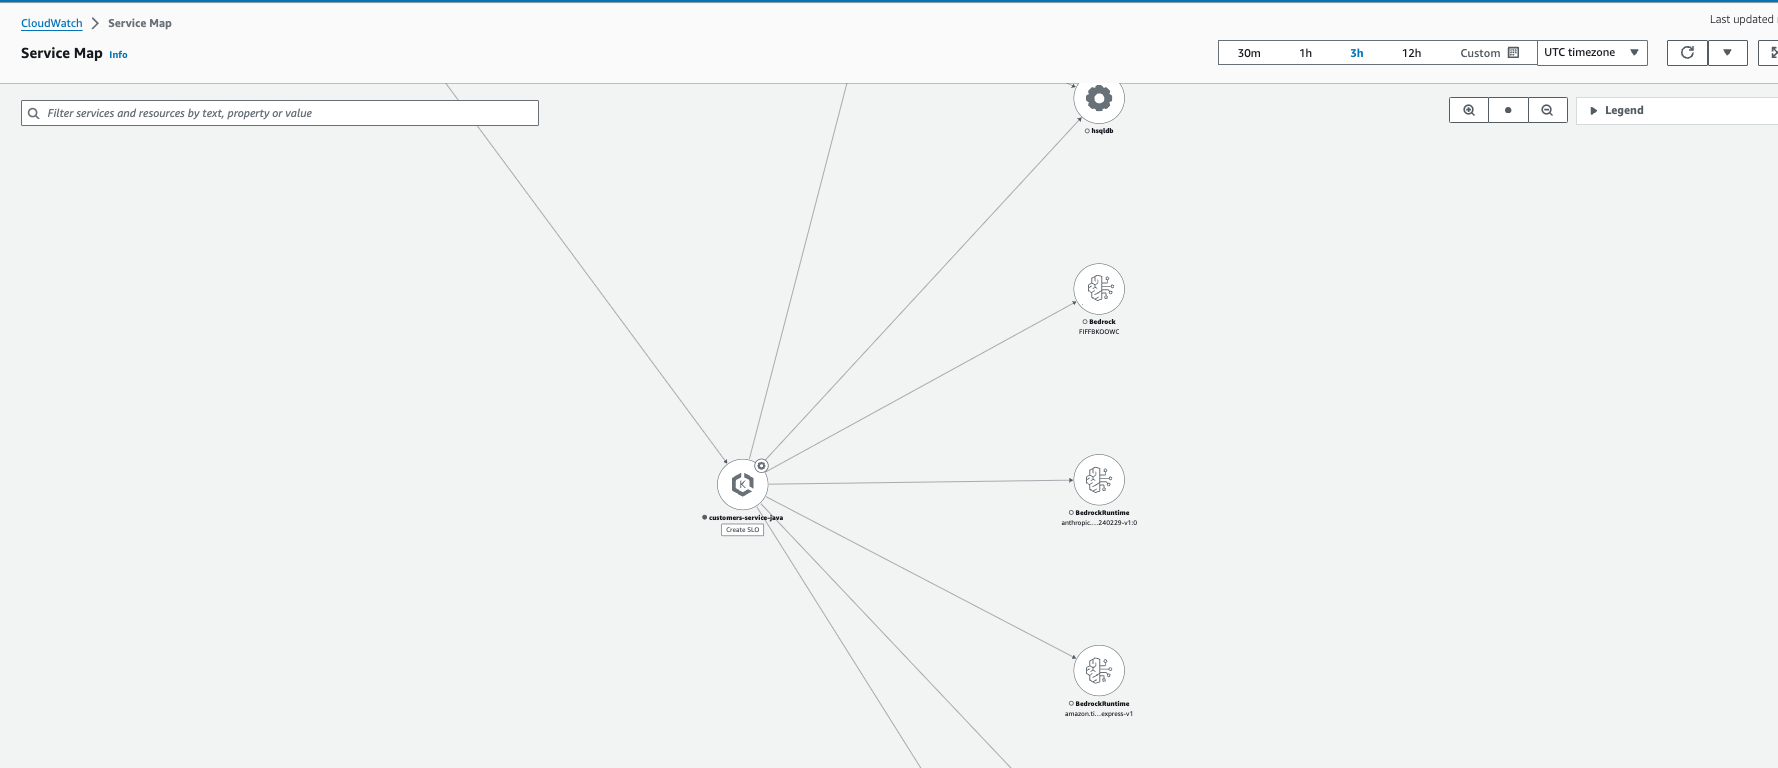Click the Last updated text

1743,19
